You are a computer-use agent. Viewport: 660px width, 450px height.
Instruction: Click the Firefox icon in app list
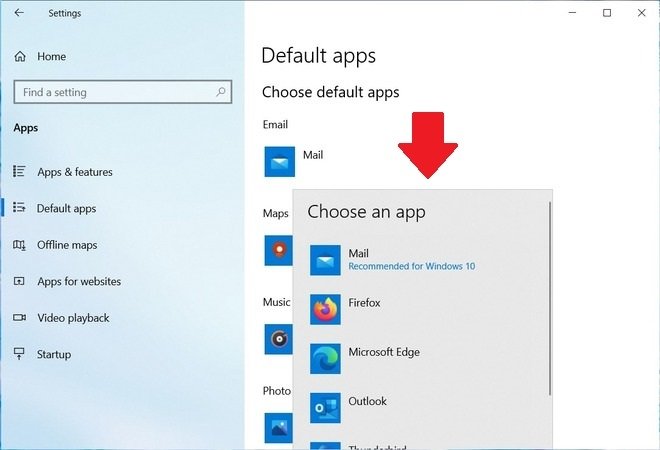click(325, 309)
